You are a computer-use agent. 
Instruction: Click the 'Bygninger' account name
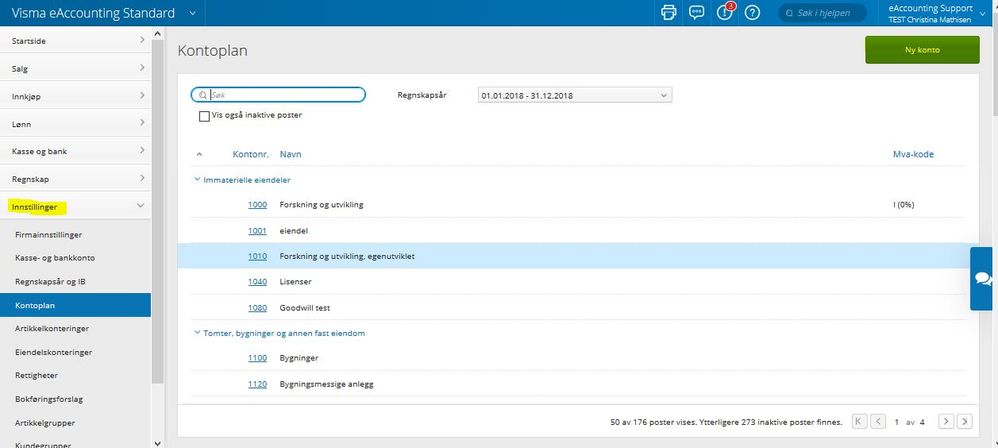coord(299,358)
